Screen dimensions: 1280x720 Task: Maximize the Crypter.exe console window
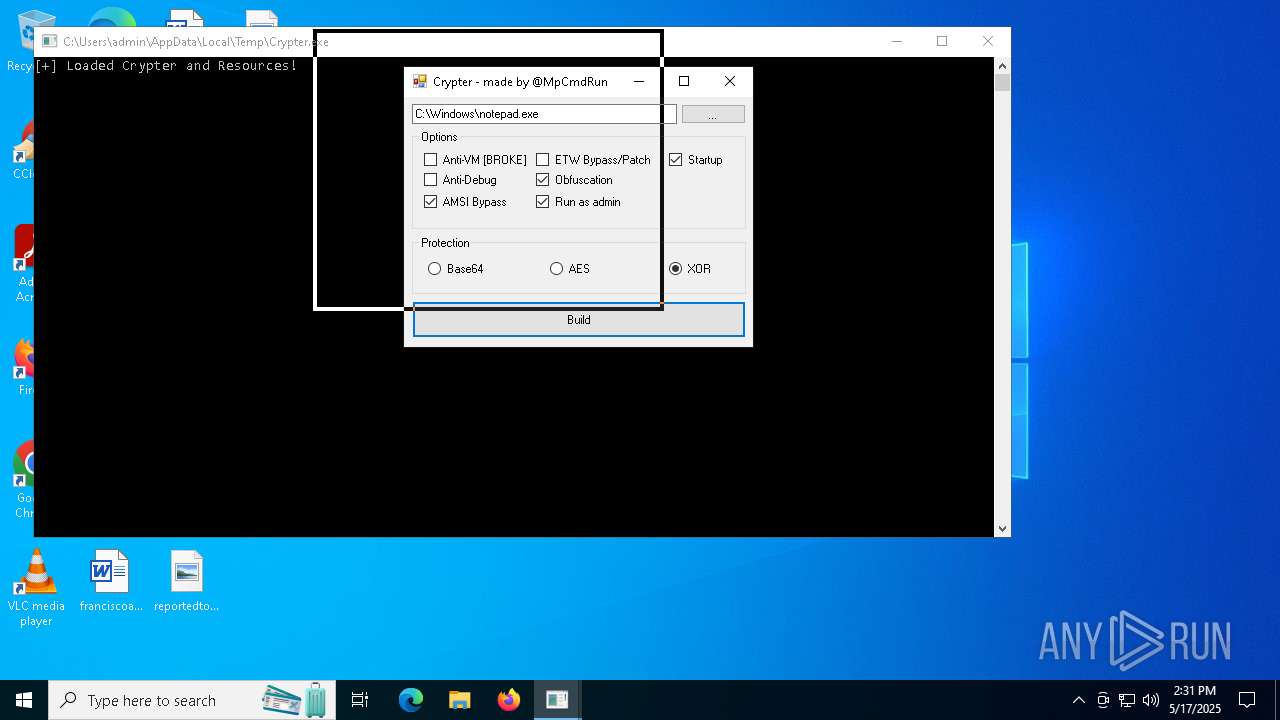[x=942, y=42]
